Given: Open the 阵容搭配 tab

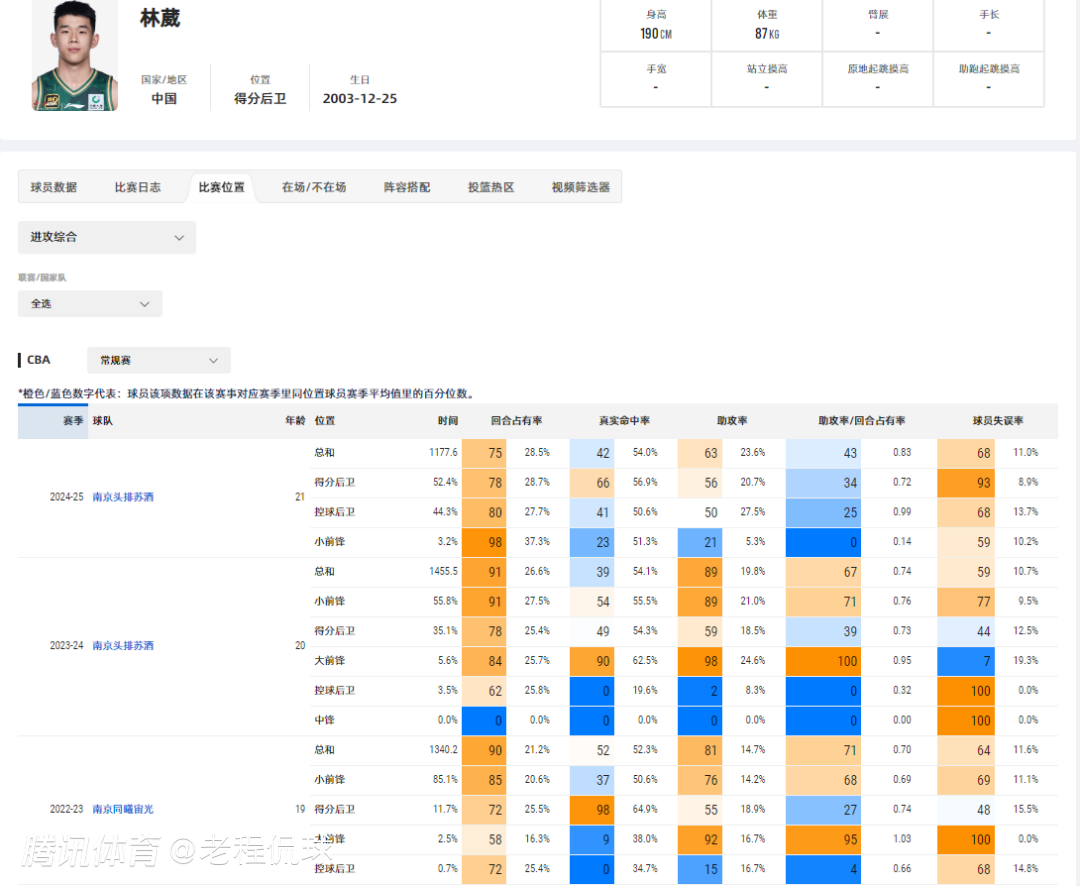Looking at the screenshot, I should tap(407, 187).
